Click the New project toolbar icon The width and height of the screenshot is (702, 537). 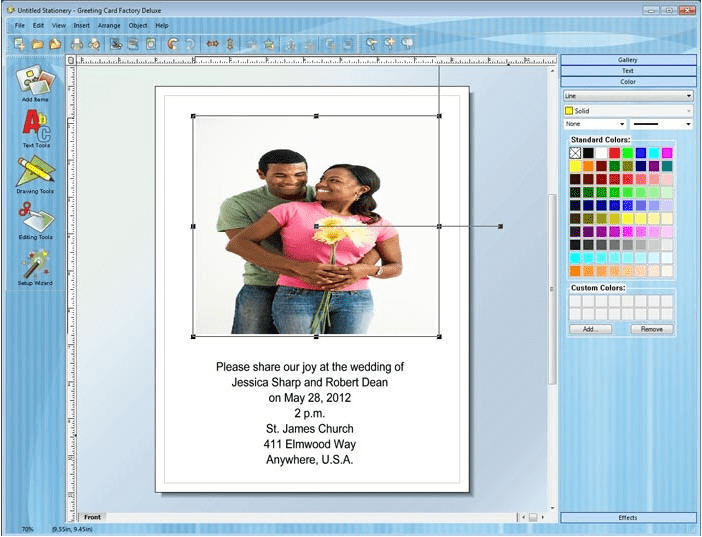(19, 44)
